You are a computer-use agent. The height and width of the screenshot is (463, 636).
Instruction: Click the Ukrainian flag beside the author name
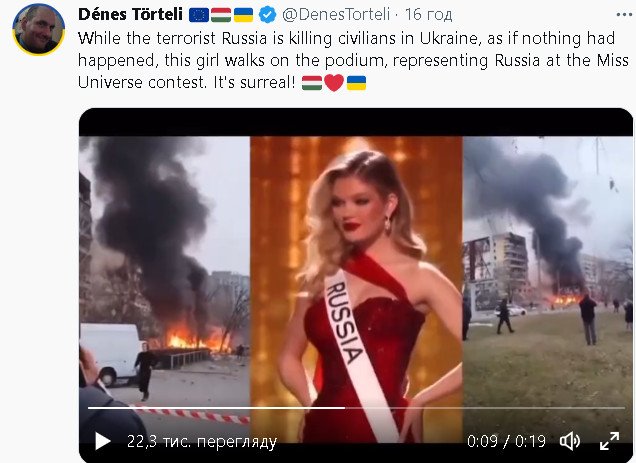coord(243,15)
